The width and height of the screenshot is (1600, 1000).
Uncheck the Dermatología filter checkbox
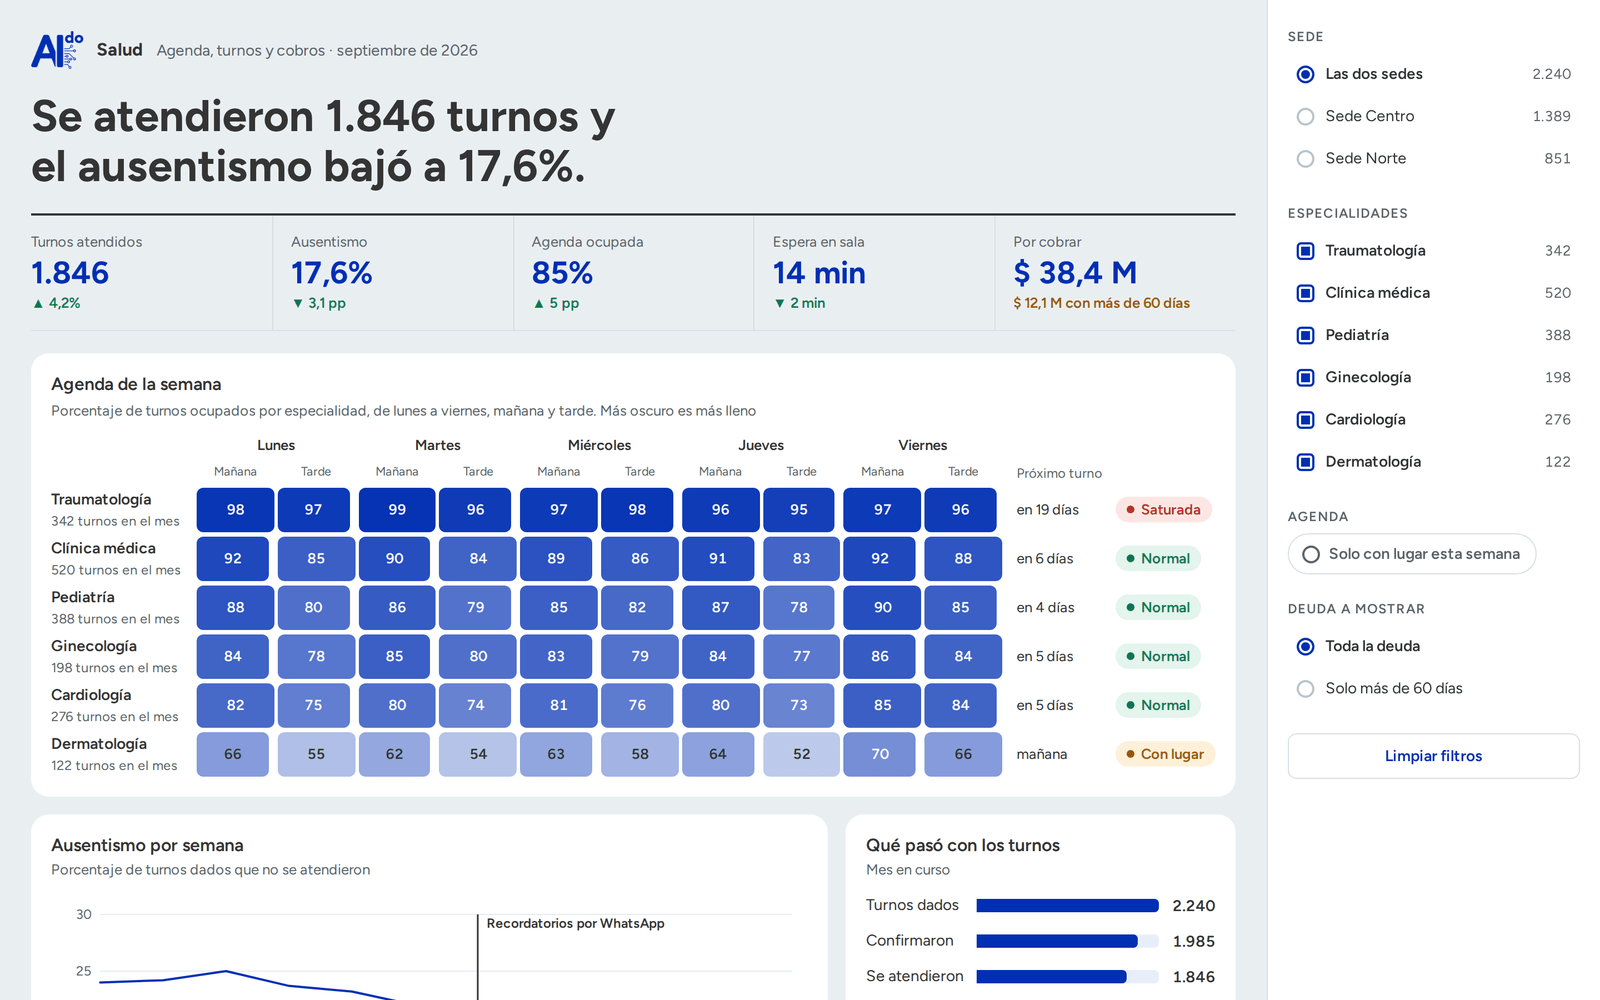pyautogui.click(x=1305, y=462)
